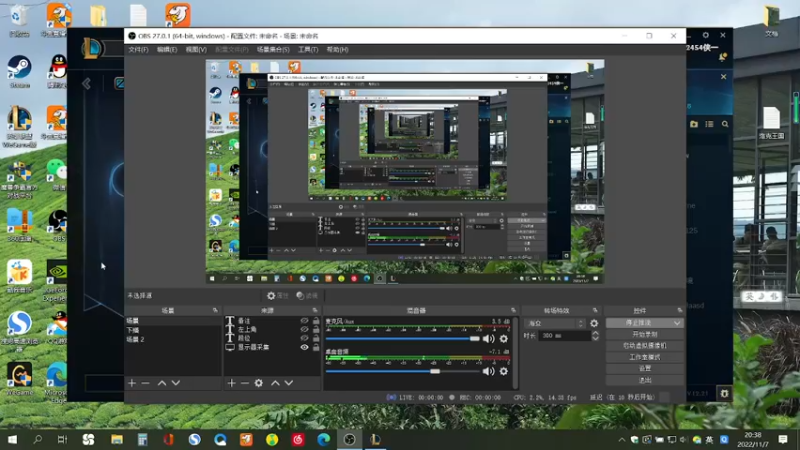
Task: Open 文件(F) menu
Action: point(138,49)
